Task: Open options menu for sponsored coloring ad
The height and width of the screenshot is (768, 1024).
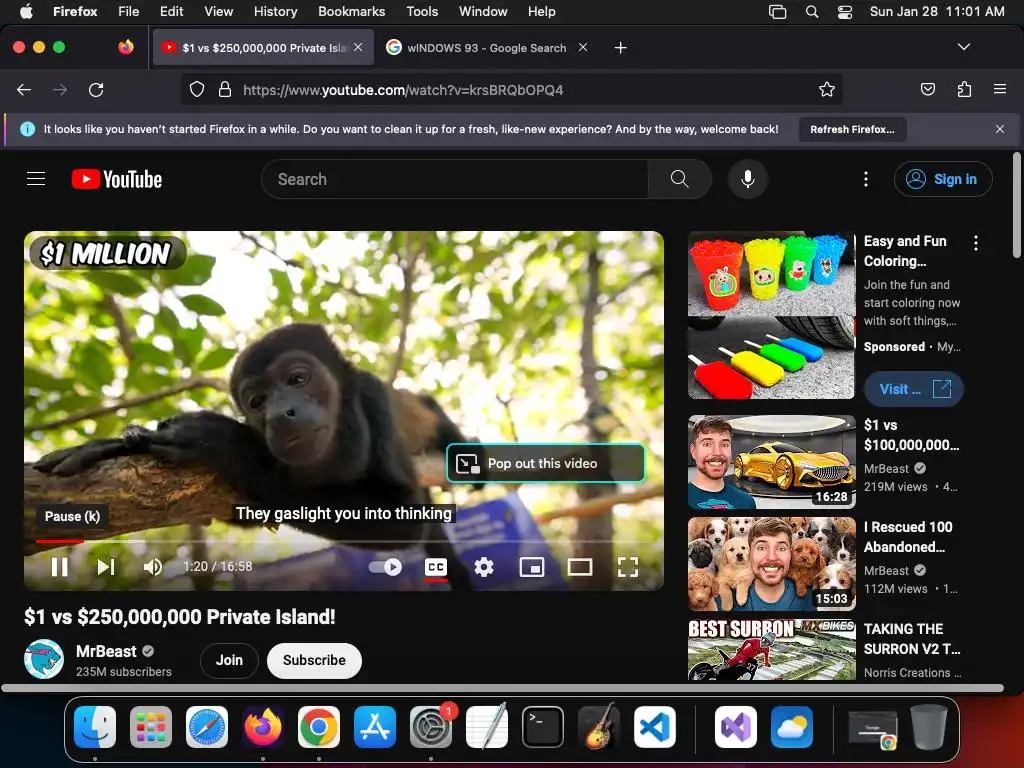Action: (976, 243)
